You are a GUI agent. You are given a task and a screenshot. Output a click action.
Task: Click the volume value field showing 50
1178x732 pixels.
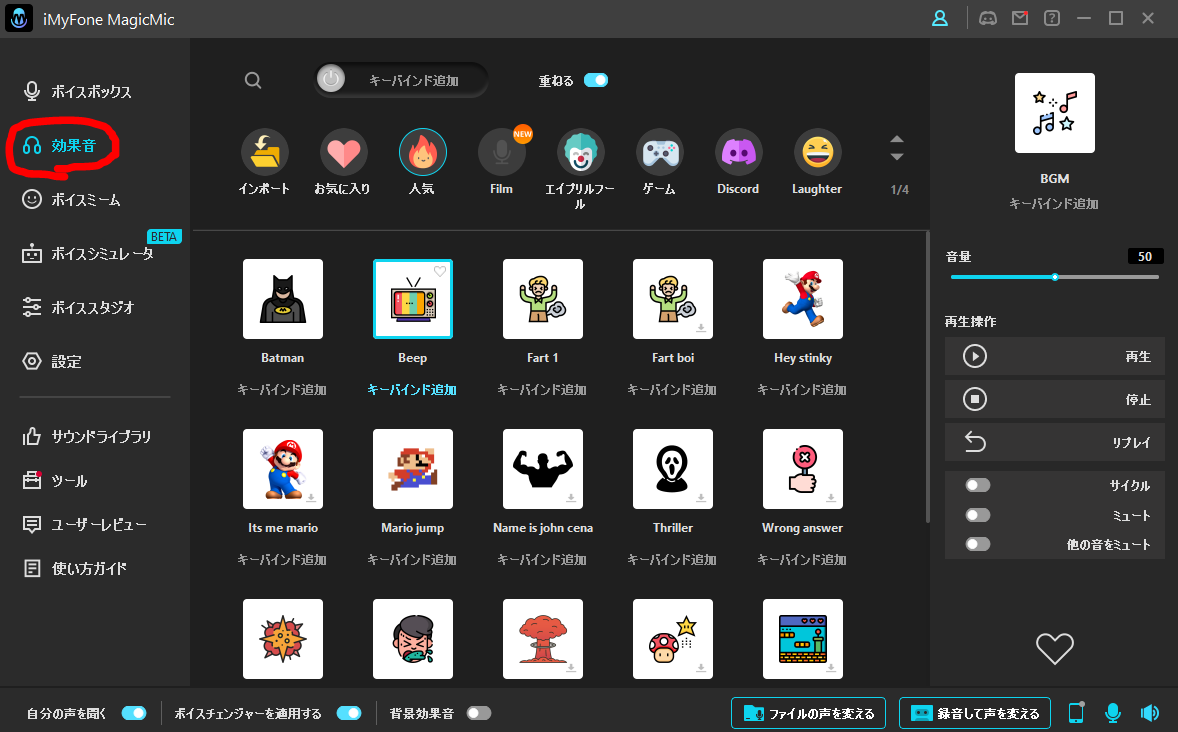[x=1145, y=256]
